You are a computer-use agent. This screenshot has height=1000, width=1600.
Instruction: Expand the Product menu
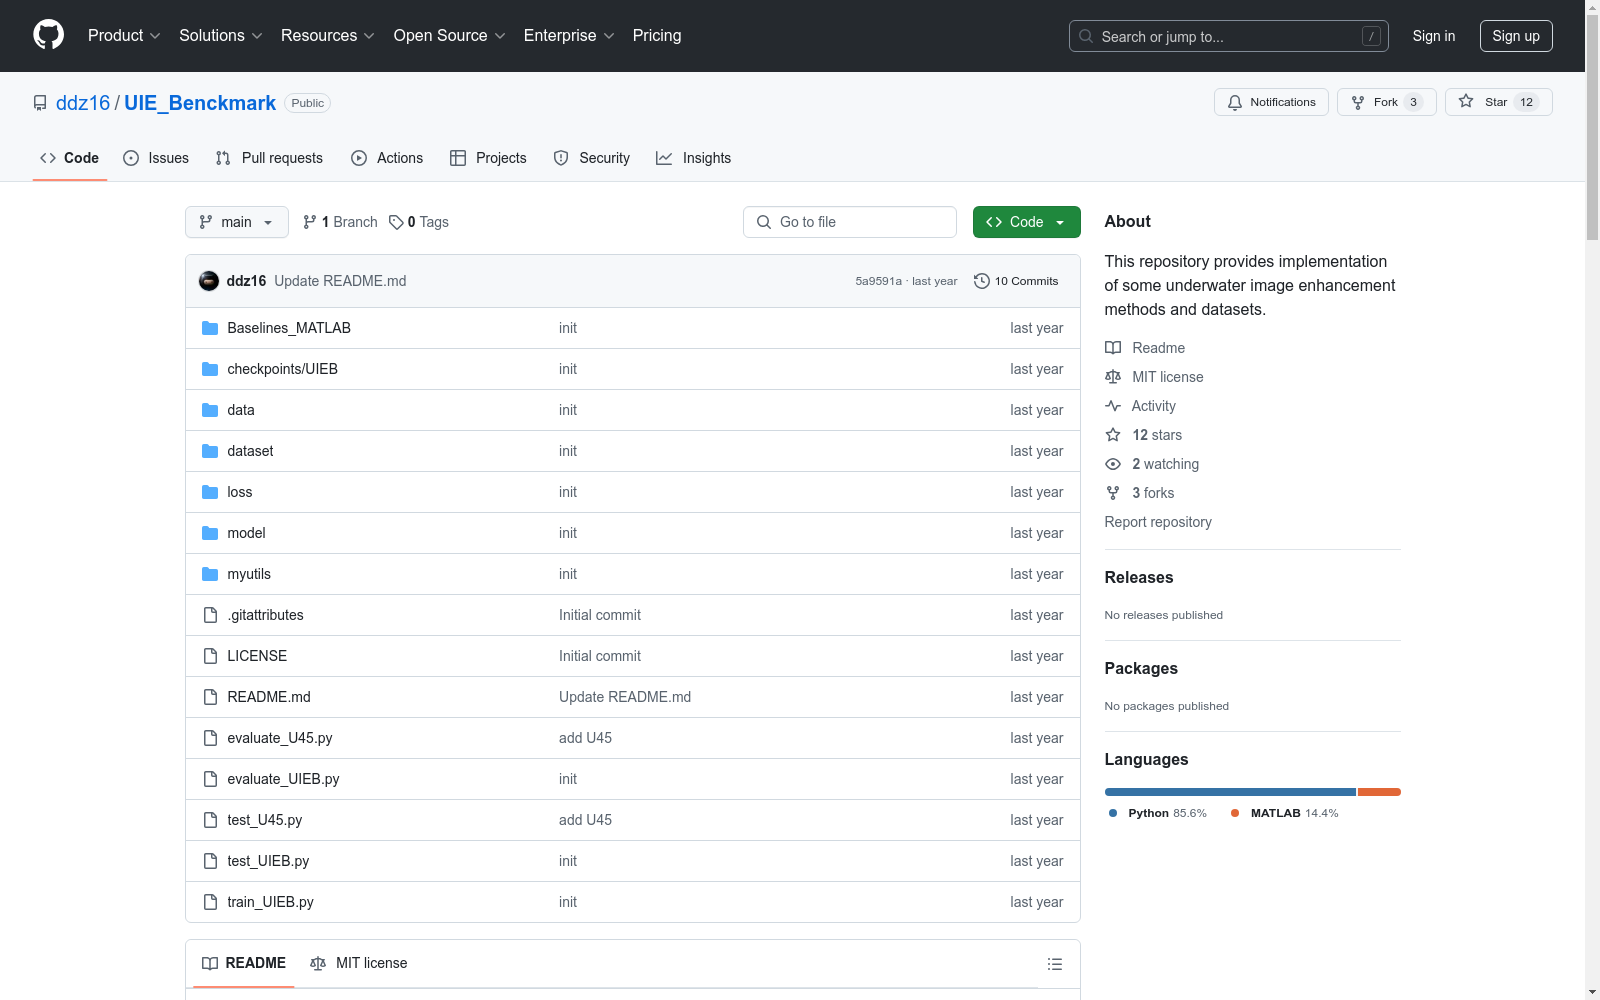point(124,36)
